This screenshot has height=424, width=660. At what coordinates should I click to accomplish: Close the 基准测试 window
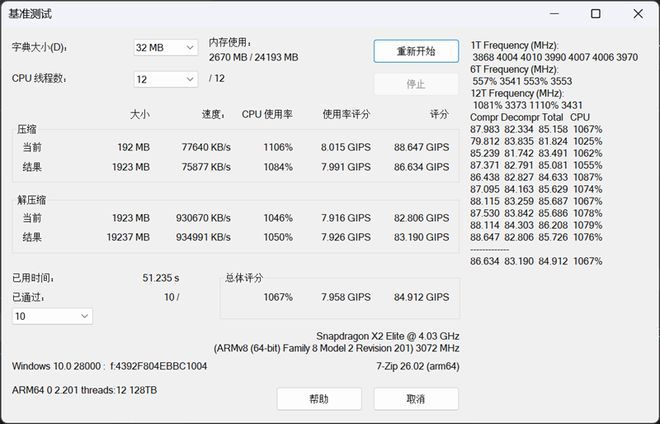(638, 13)
